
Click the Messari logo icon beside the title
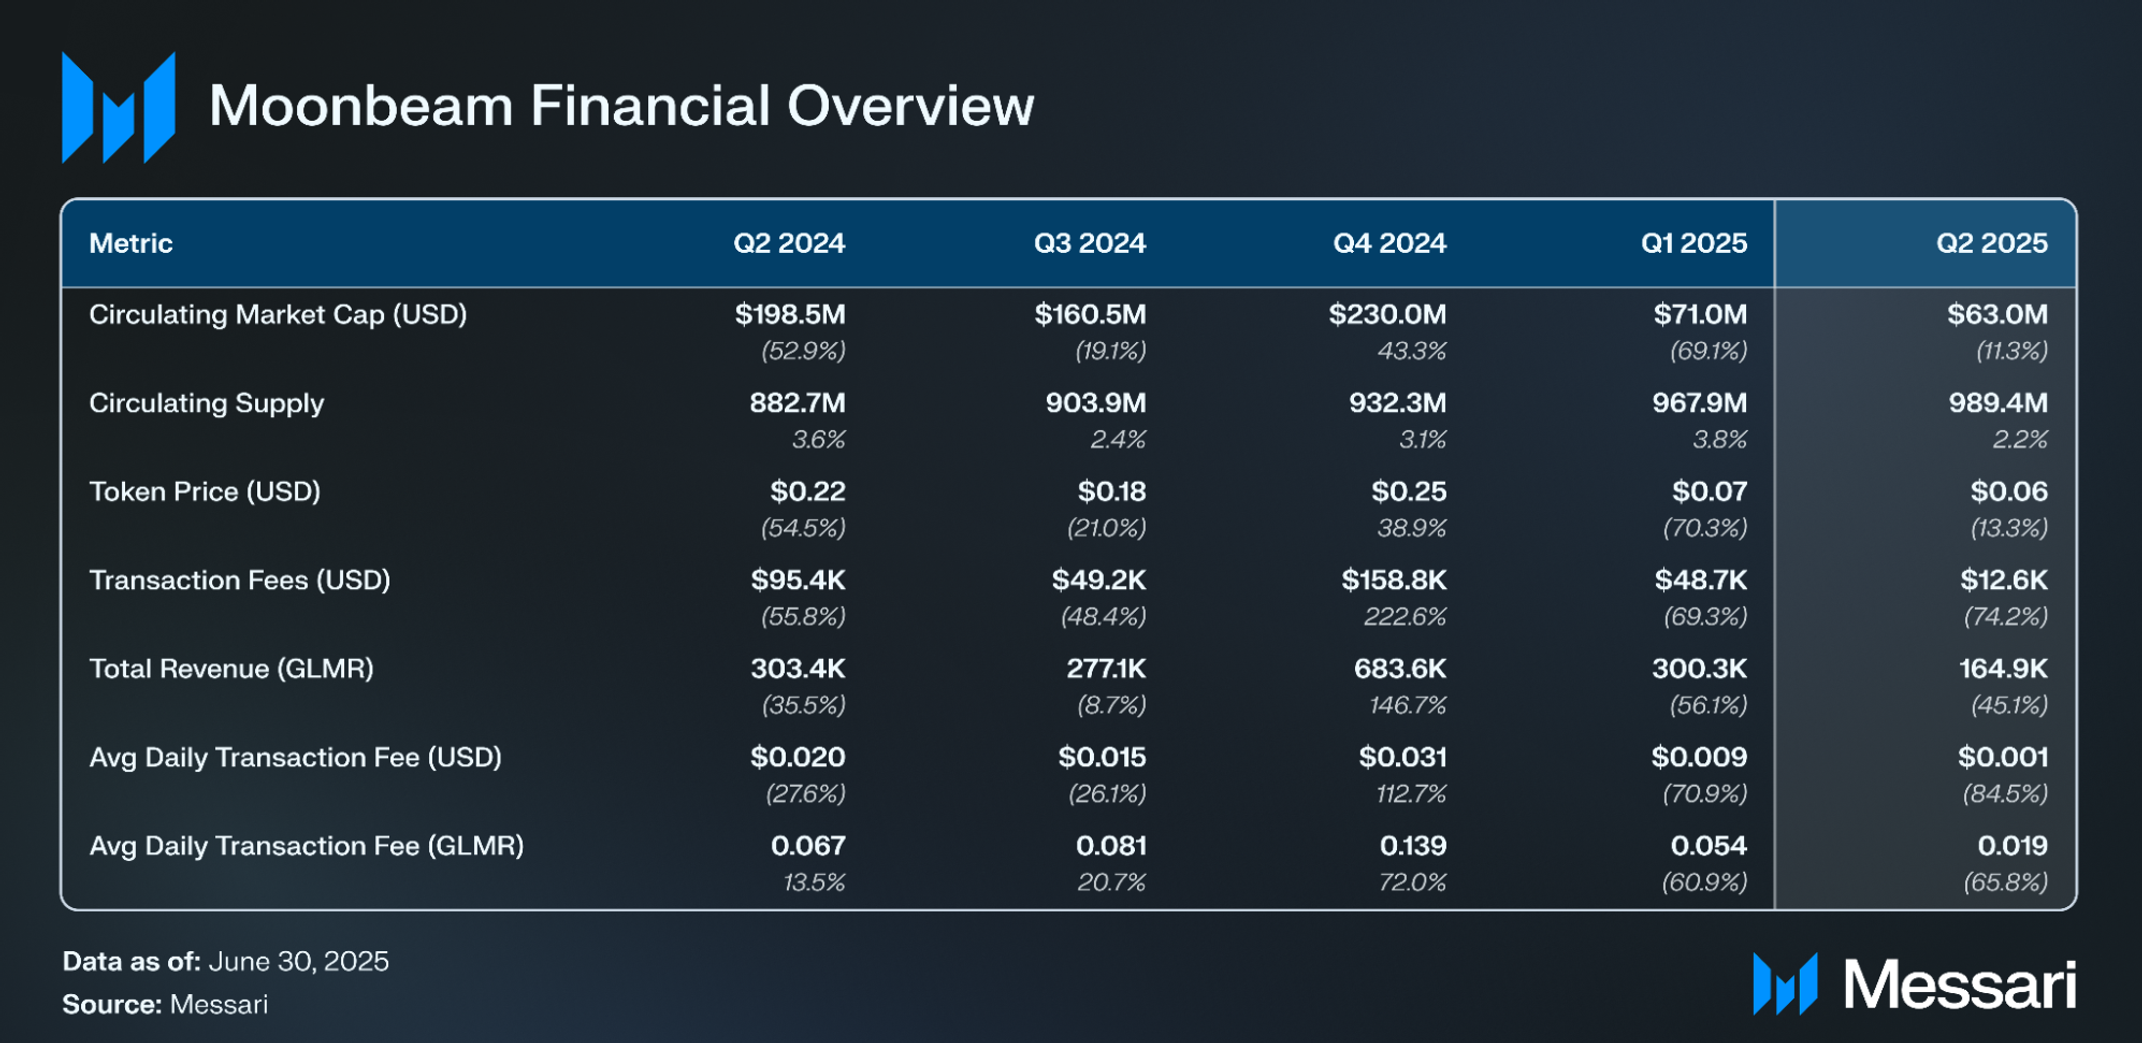(118, 107)
